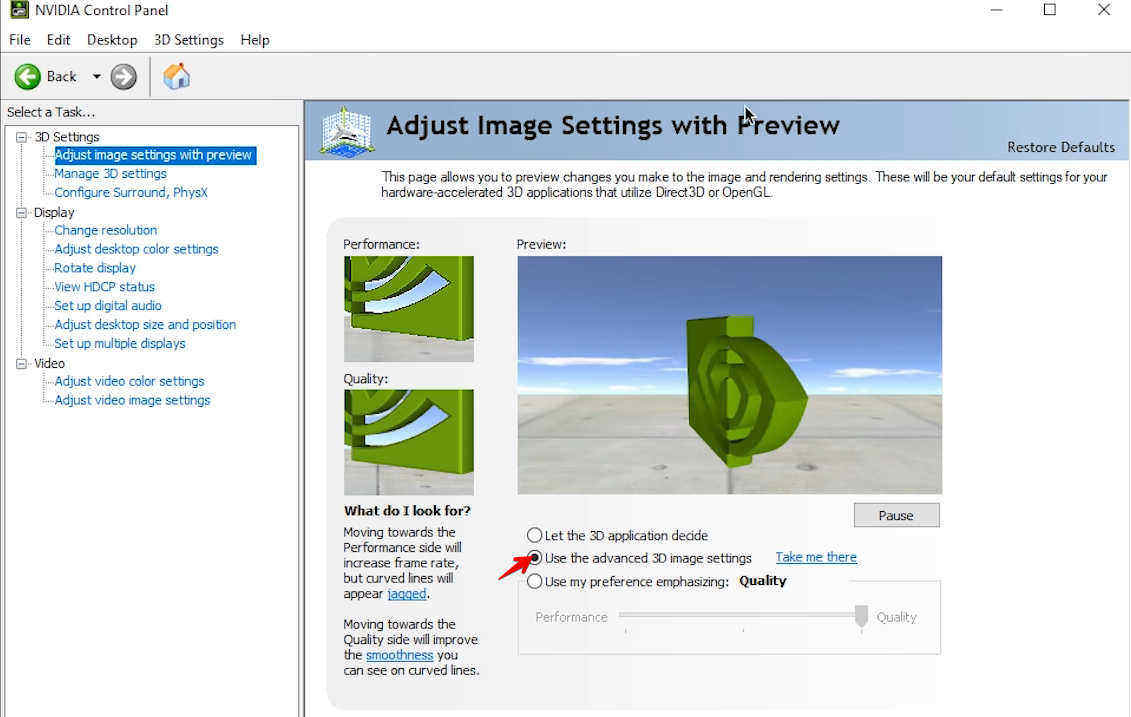1131x717 pixels.
Task: Enable Use the advanced 3D image settings
Action: [x=535, y=557]
